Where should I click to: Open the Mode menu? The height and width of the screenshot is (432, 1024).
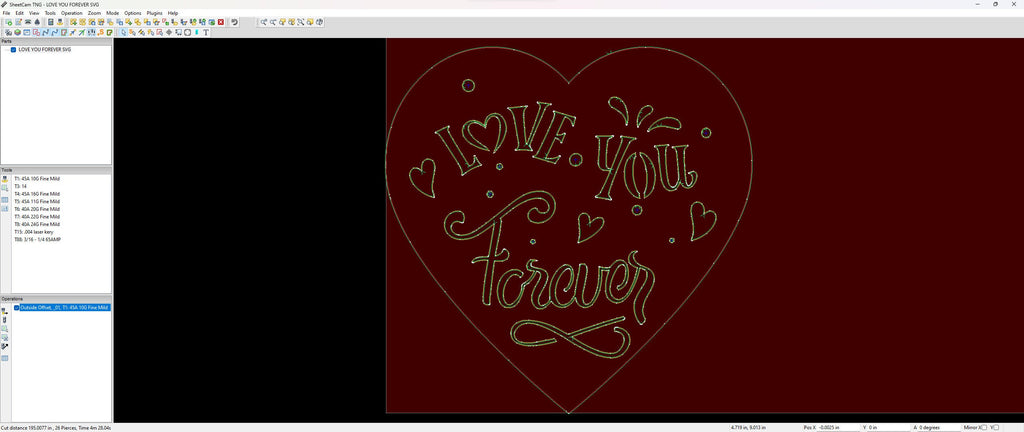click(x=113, y=13)
